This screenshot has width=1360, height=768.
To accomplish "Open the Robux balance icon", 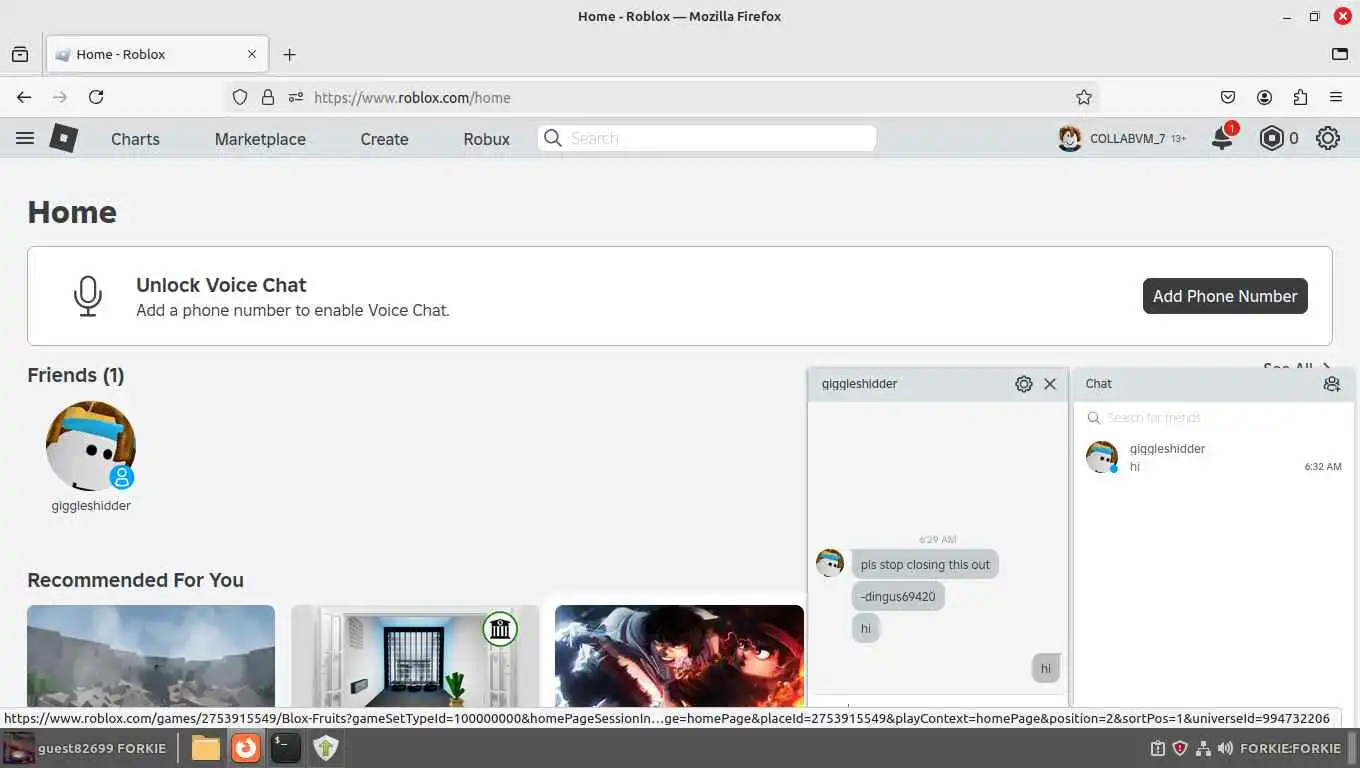I will [x=1271, y=138].
